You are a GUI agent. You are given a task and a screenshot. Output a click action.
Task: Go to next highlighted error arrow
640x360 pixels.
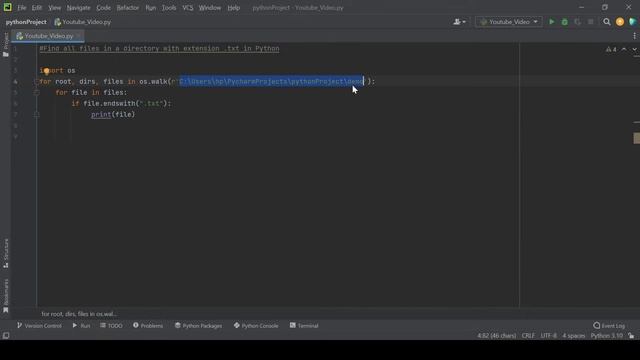(634, 49)
